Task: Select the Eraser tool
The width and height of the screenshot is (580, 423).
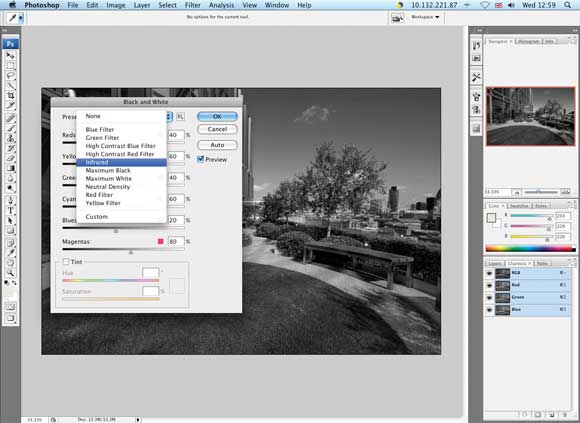Action: (10, 158)
